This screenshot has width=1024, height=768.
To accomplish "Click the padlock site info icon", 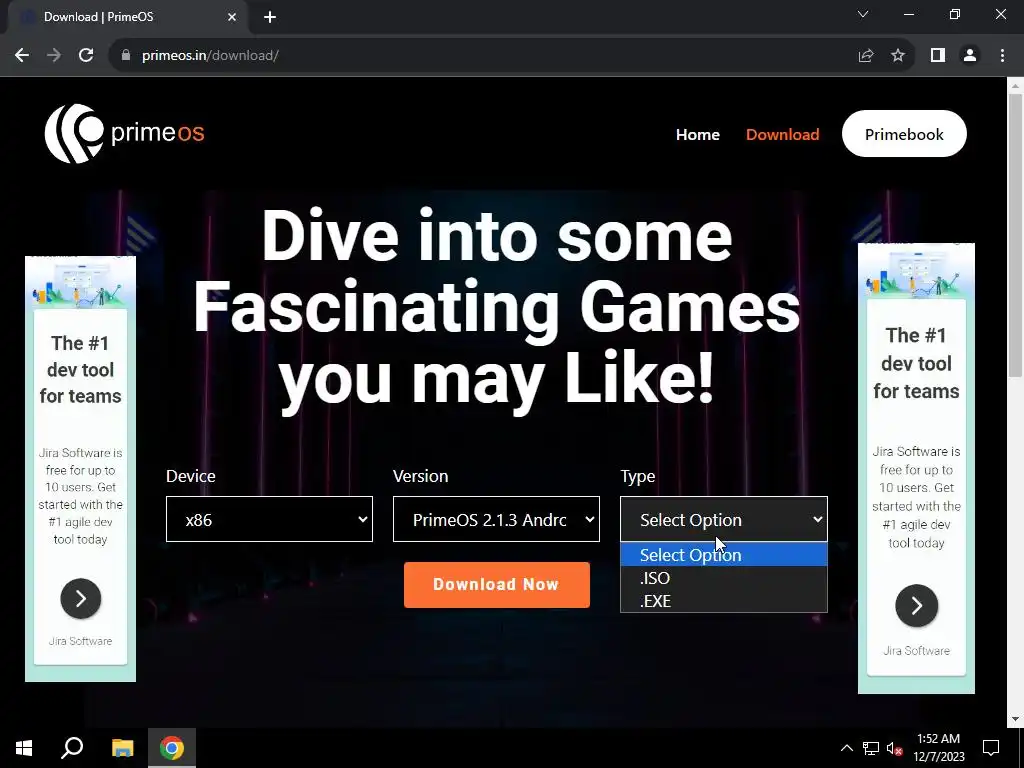I will [x=126, y=56].
